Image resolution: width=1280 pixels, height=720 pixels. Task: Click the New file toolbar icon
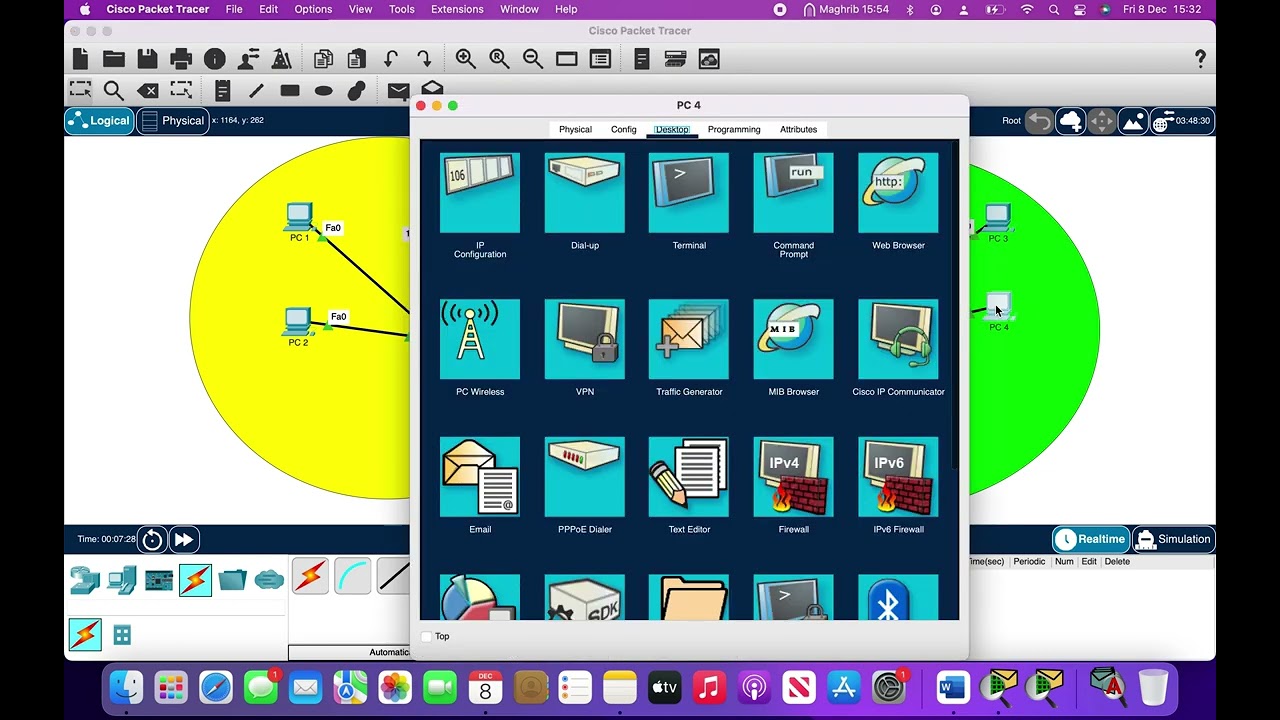pos(80,59)
